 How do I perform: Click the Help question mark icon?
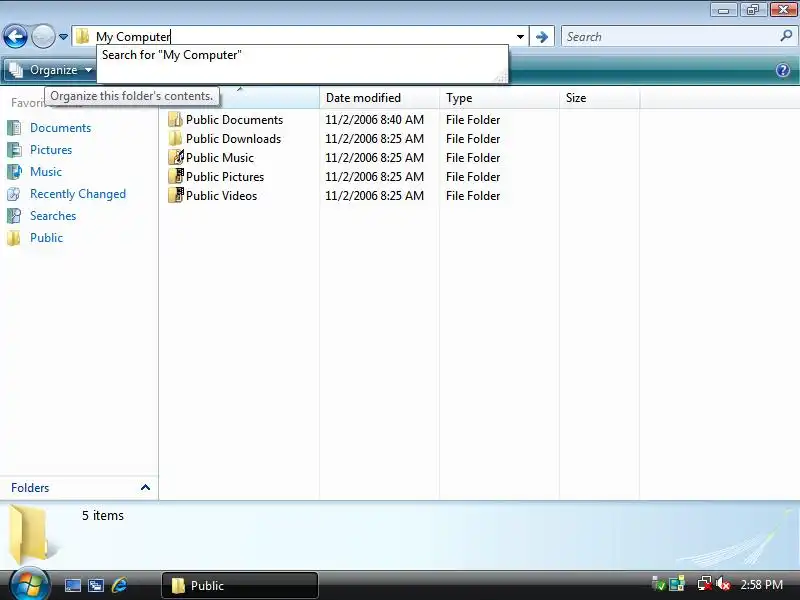(783, 70)
